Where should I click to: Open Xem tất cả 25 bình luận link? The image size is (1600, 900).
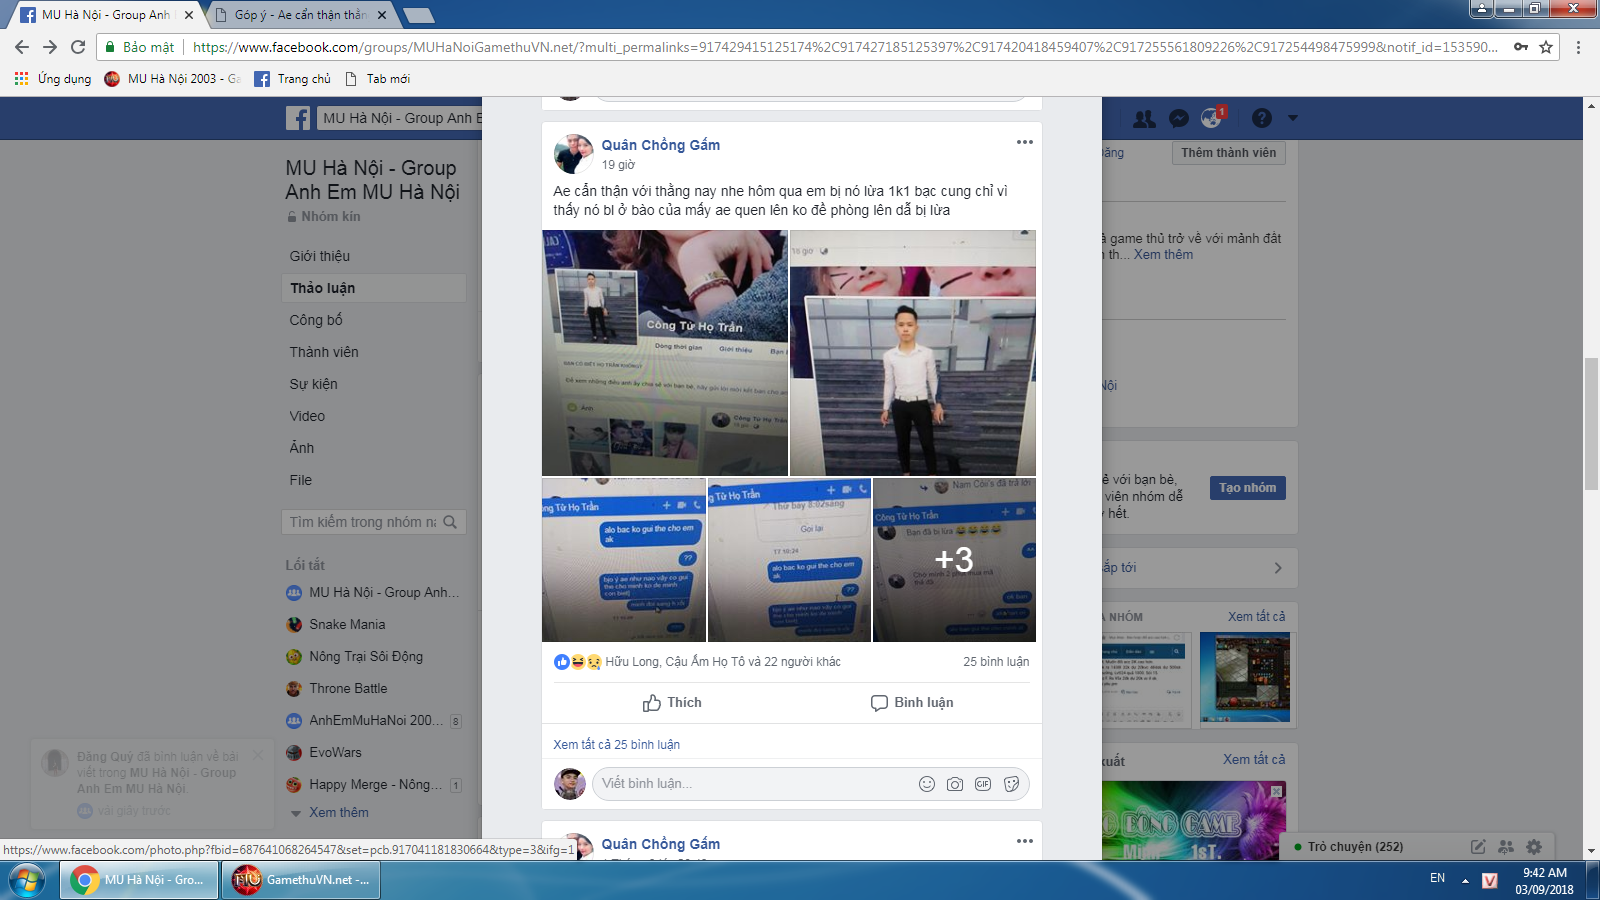pyautogui.click(x=616, y=744)
